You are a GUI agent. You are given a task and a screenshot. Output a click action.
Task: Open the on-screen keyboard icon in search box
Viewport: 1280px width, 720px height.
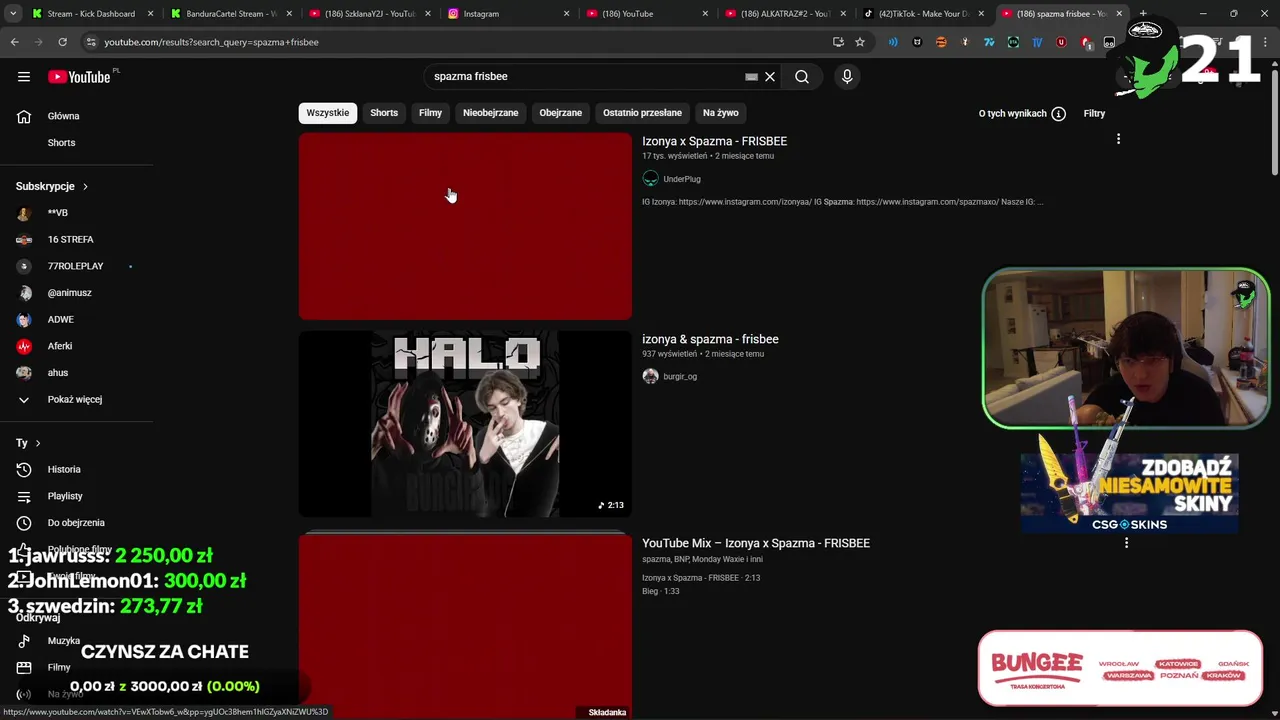tap(751, 77)
